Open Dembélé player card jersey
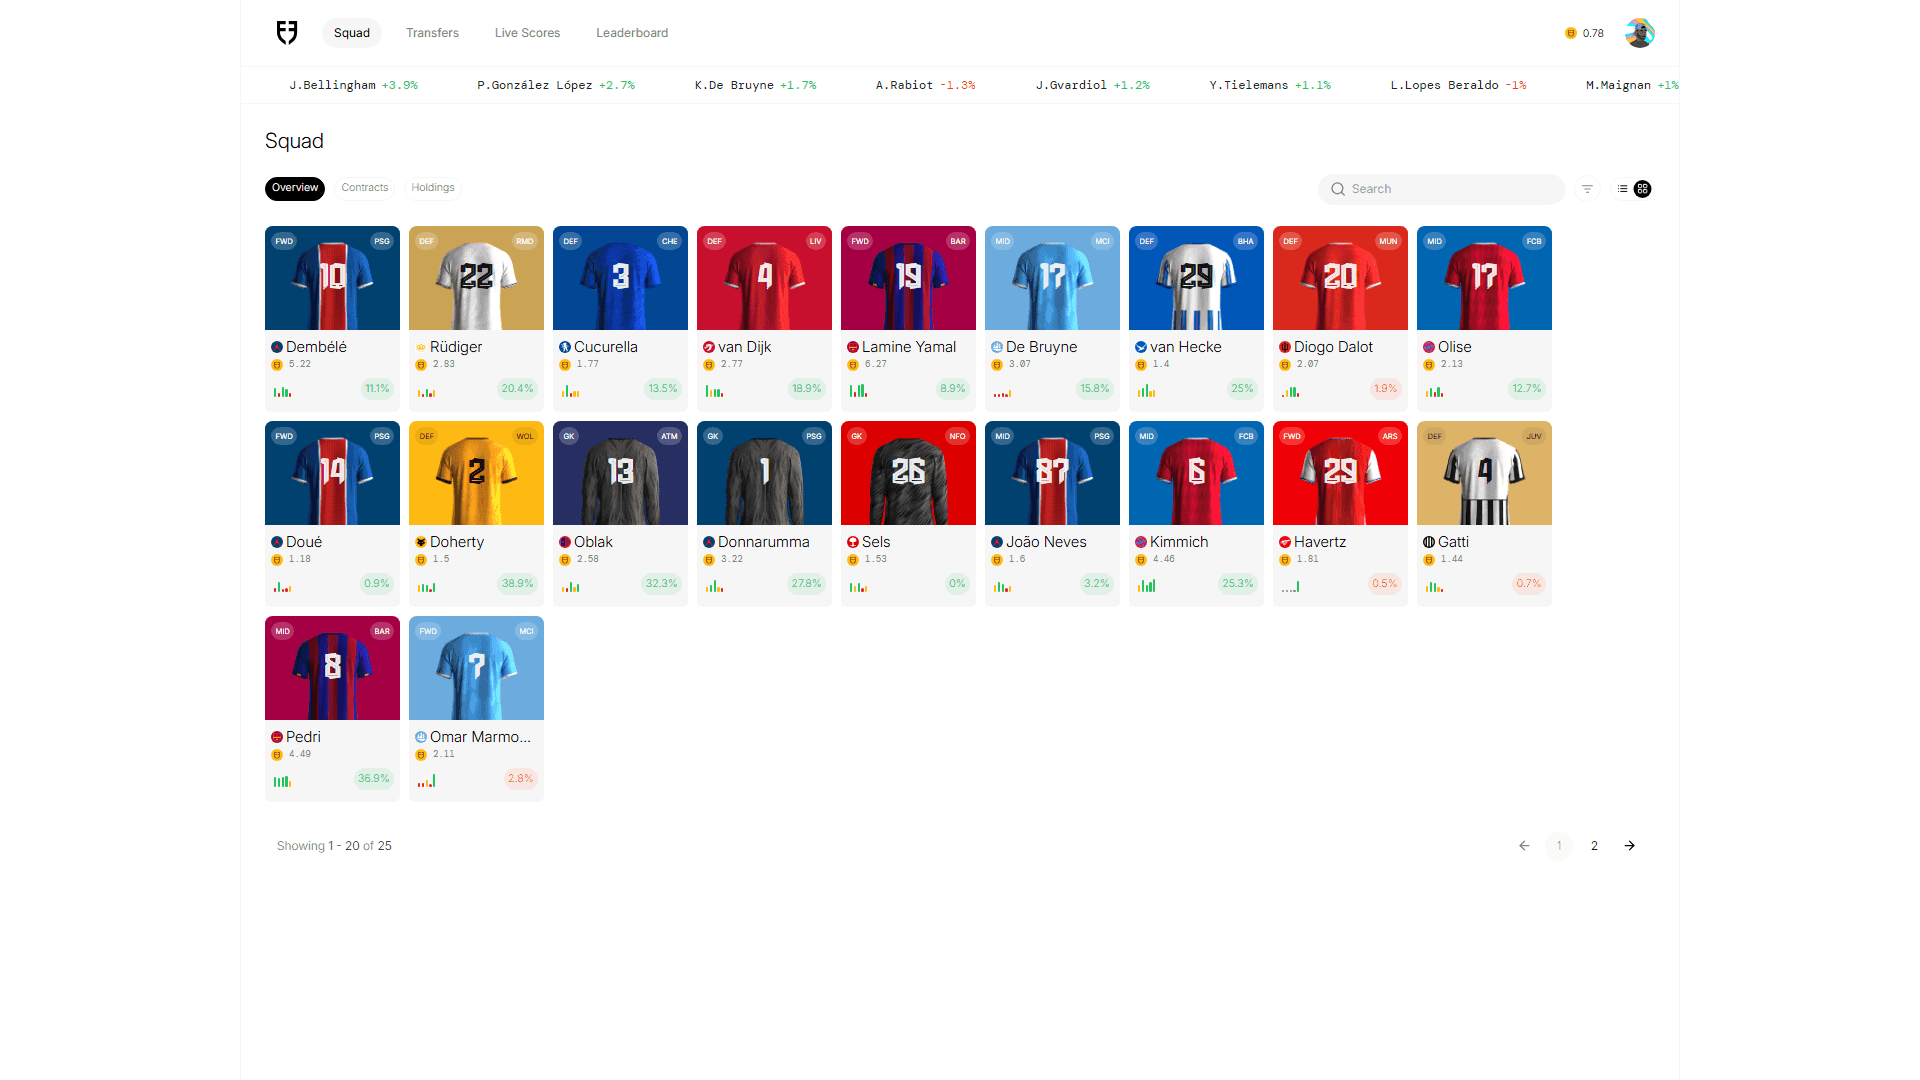Image resolution: width=1920 pixels, height=1080 pixels. 332,278
